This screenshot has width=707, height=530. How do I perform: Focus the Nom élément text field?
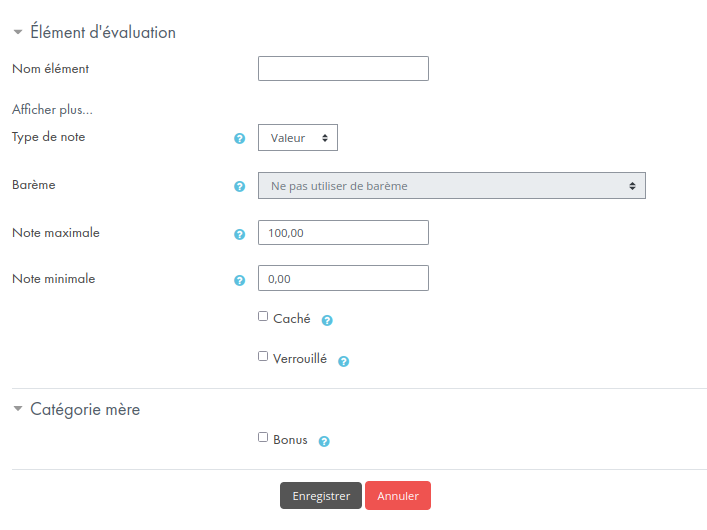(343, 69)
